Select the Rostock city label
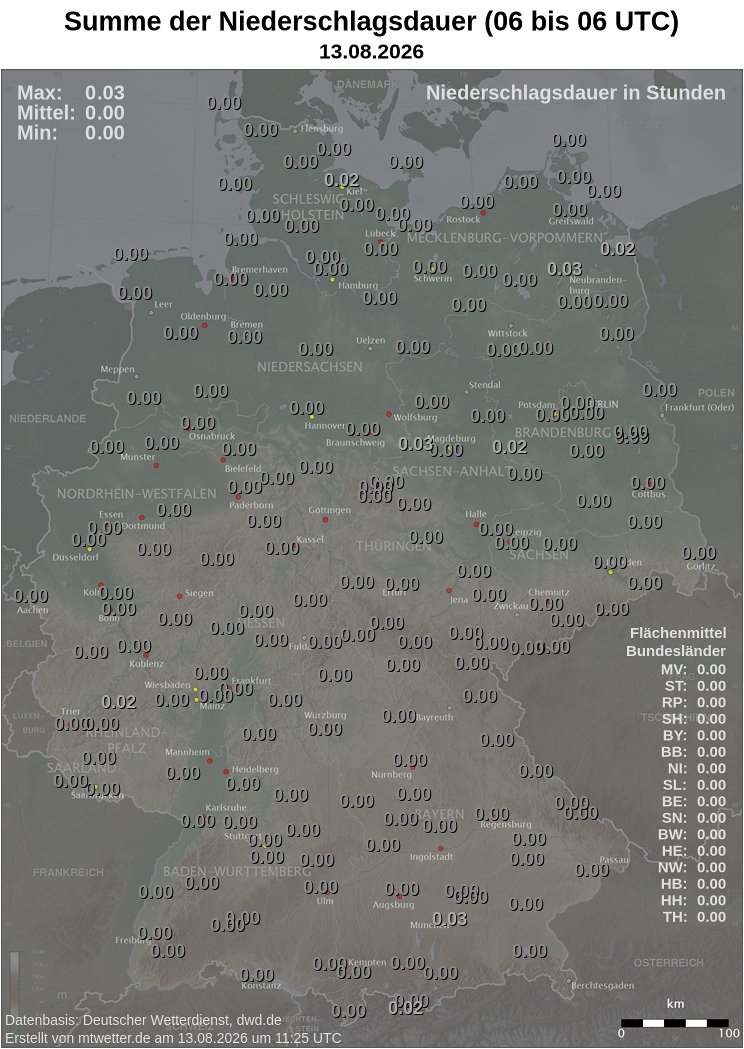The height and width of the screenshot is (1049, 744). click(x=463, y=219)
